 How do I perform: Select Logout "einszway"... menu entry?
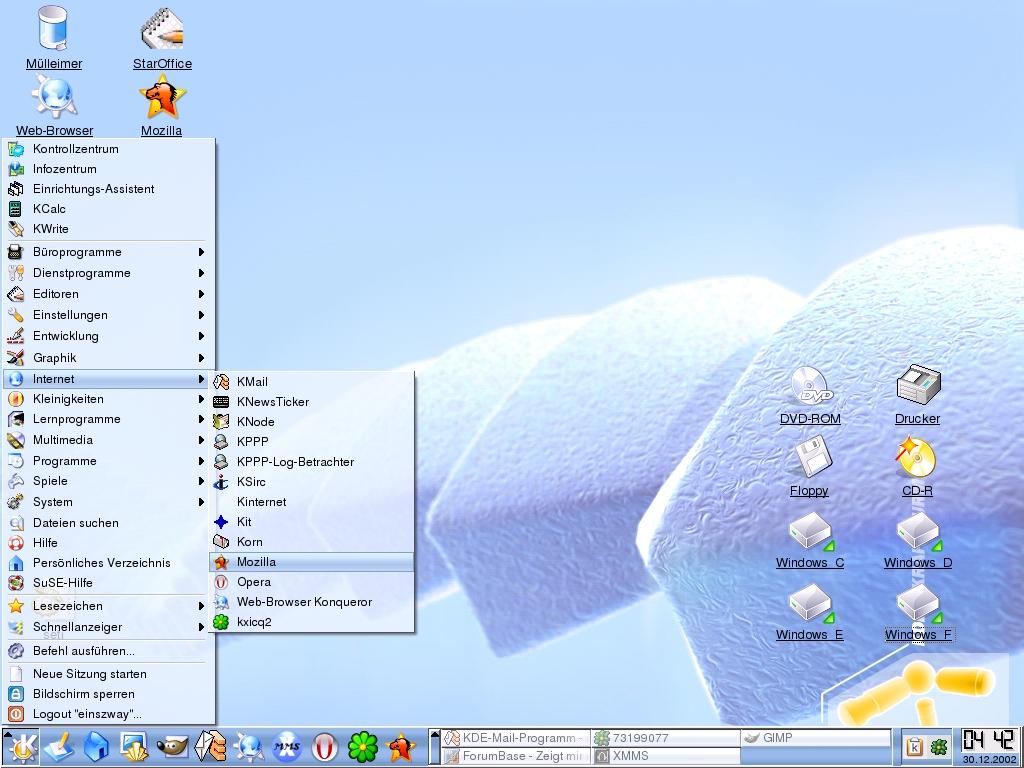(108, 714)
